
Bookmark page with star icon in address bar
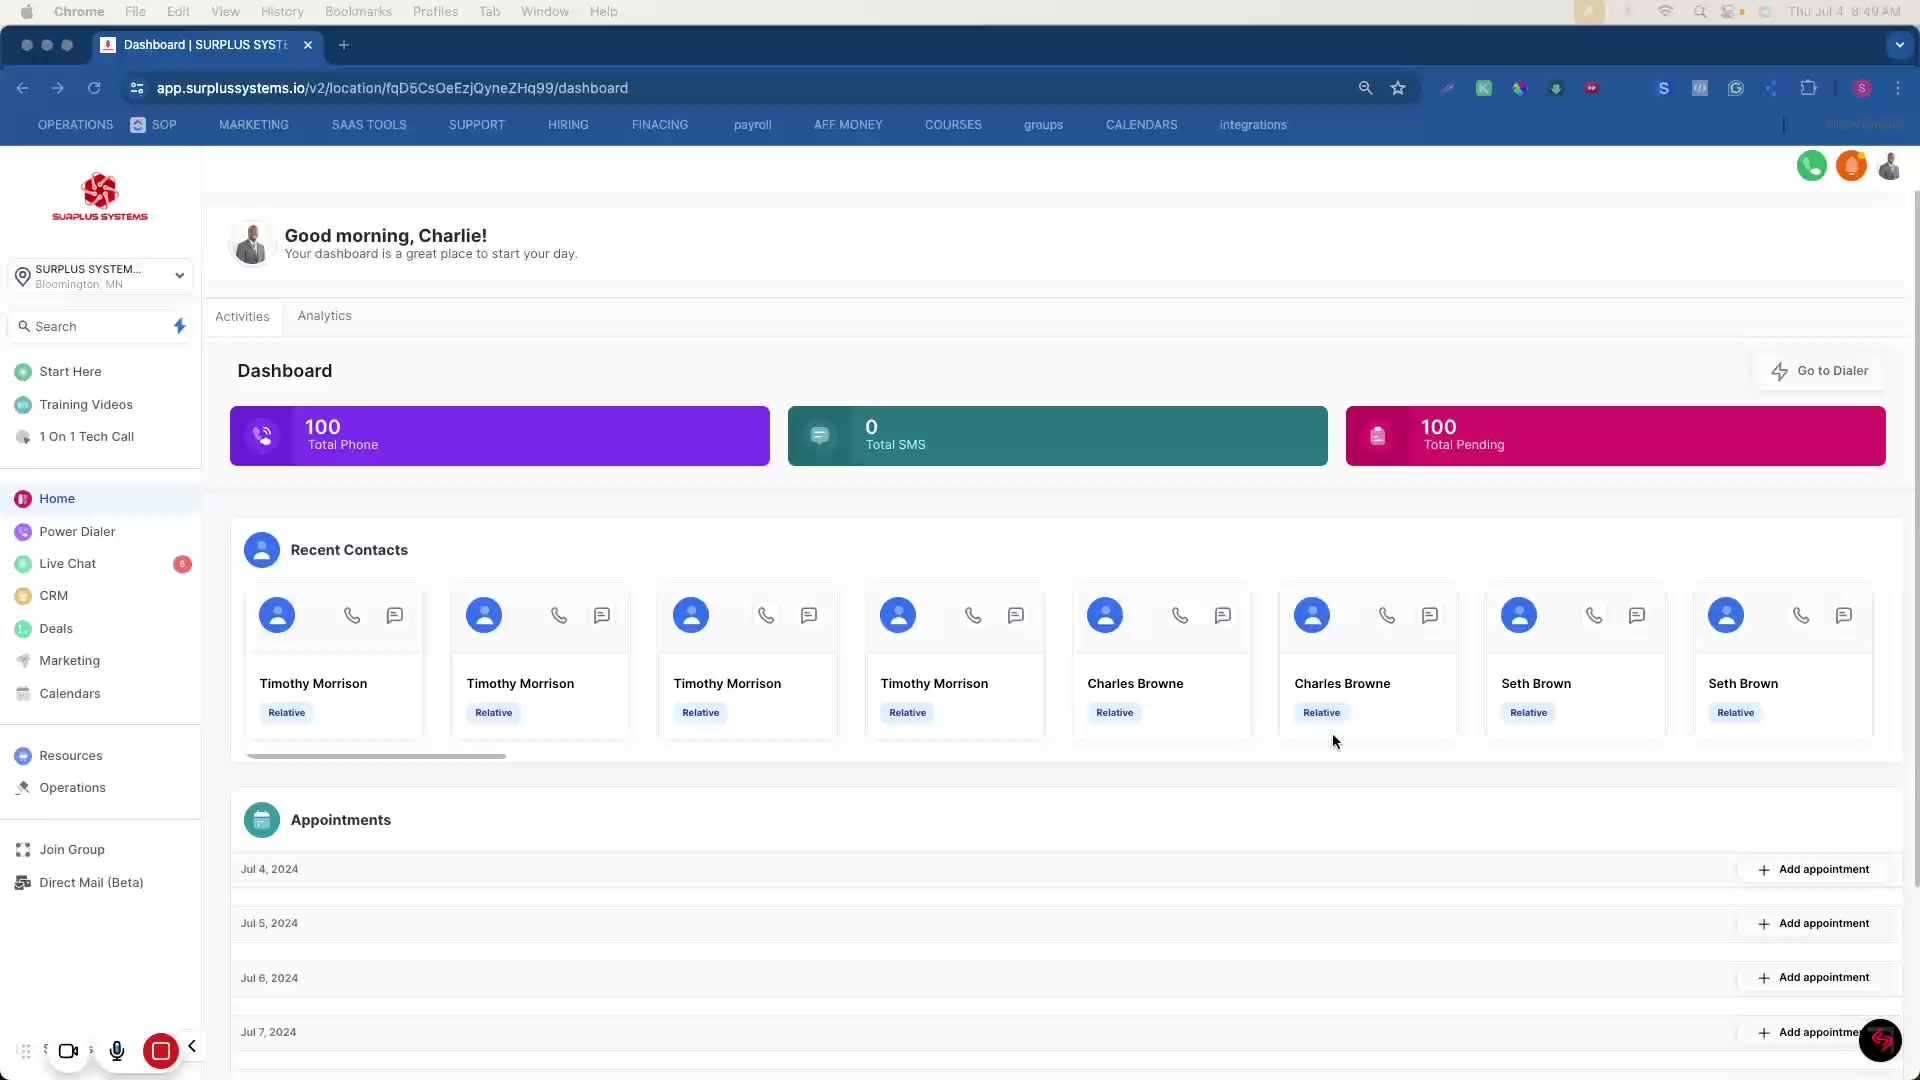click(x=1398, y=88)
